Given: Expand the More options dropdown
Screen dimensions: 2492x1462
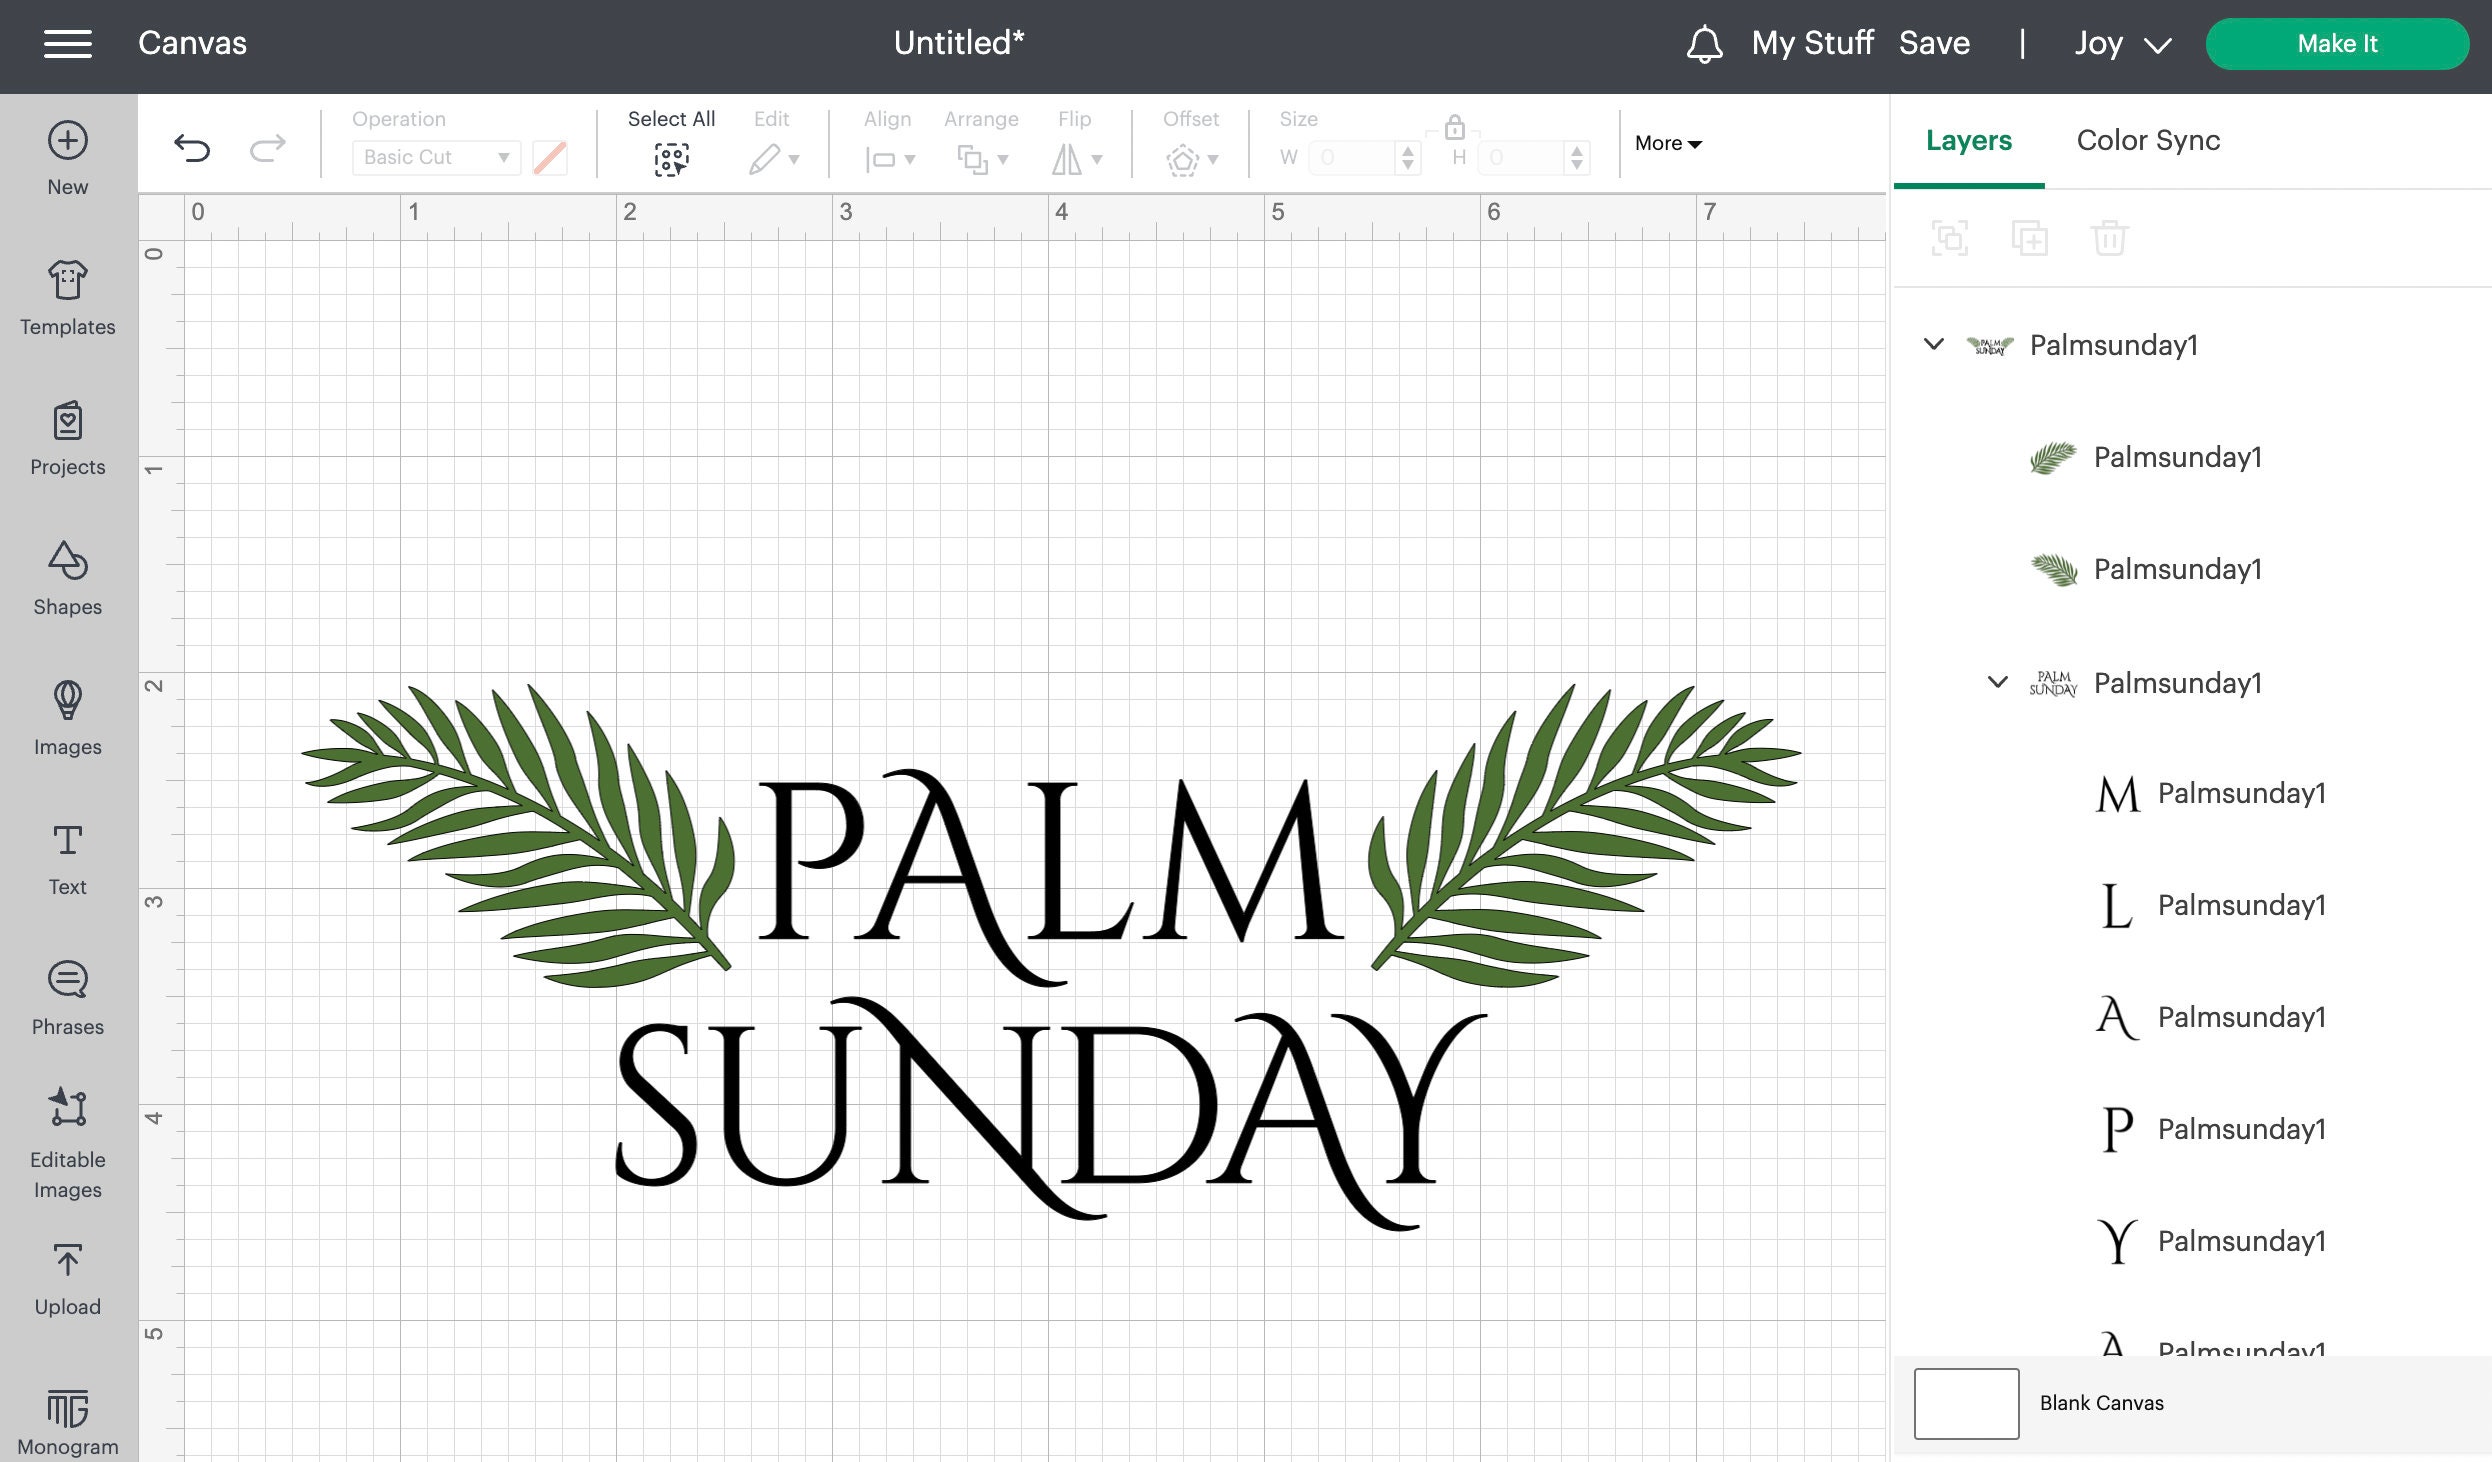Looking at the screenshot, I should tap(1666, 143).
